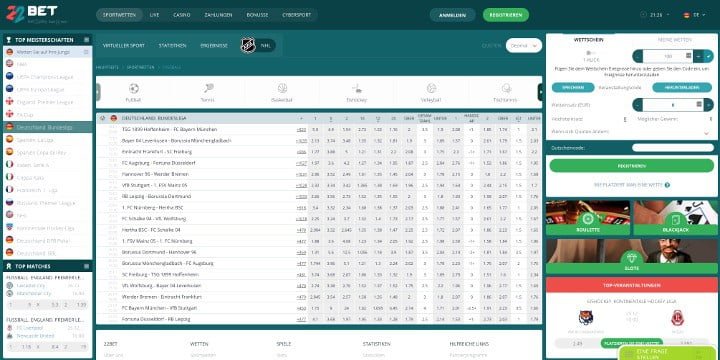Select England Premier League in sidebar
The width and height of the screenshot is (720, 360).
48,102
